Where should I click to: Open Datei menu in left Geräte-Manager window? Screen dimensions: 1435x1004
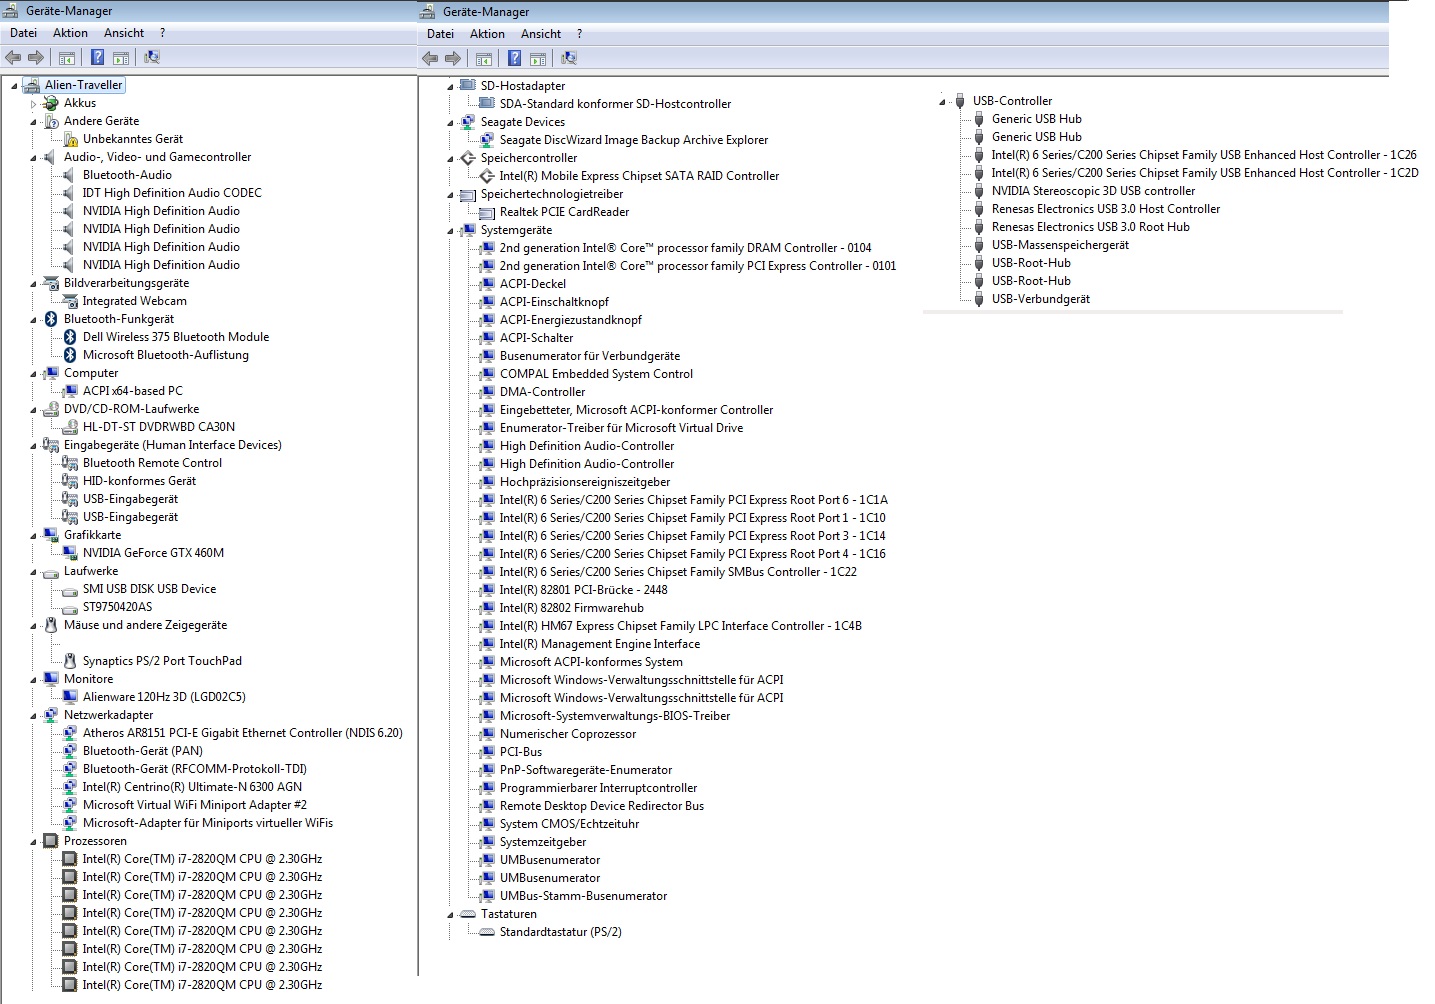[x=24, y=33]
